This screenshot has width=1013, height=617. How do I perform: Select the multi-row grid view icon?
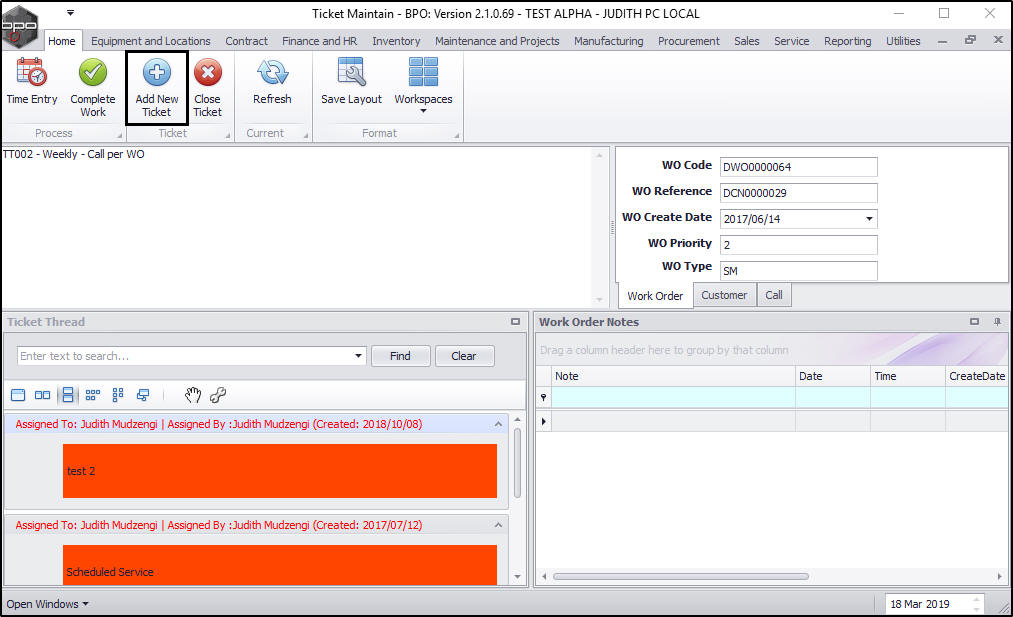click(118, 395)
